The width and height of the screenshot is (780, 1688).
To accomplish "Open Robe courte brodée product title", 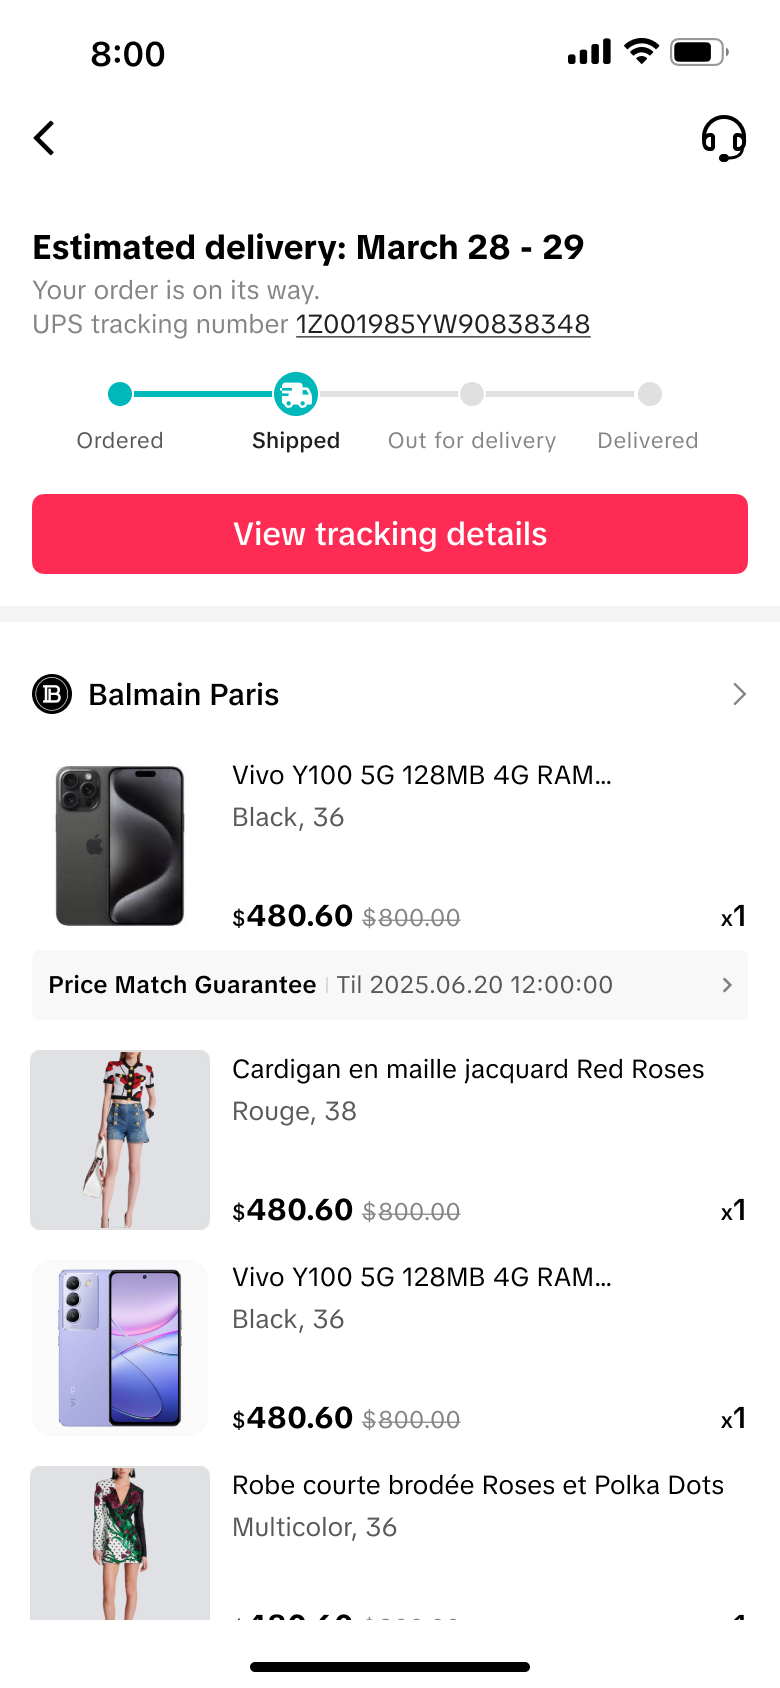I will (478, 1485).
